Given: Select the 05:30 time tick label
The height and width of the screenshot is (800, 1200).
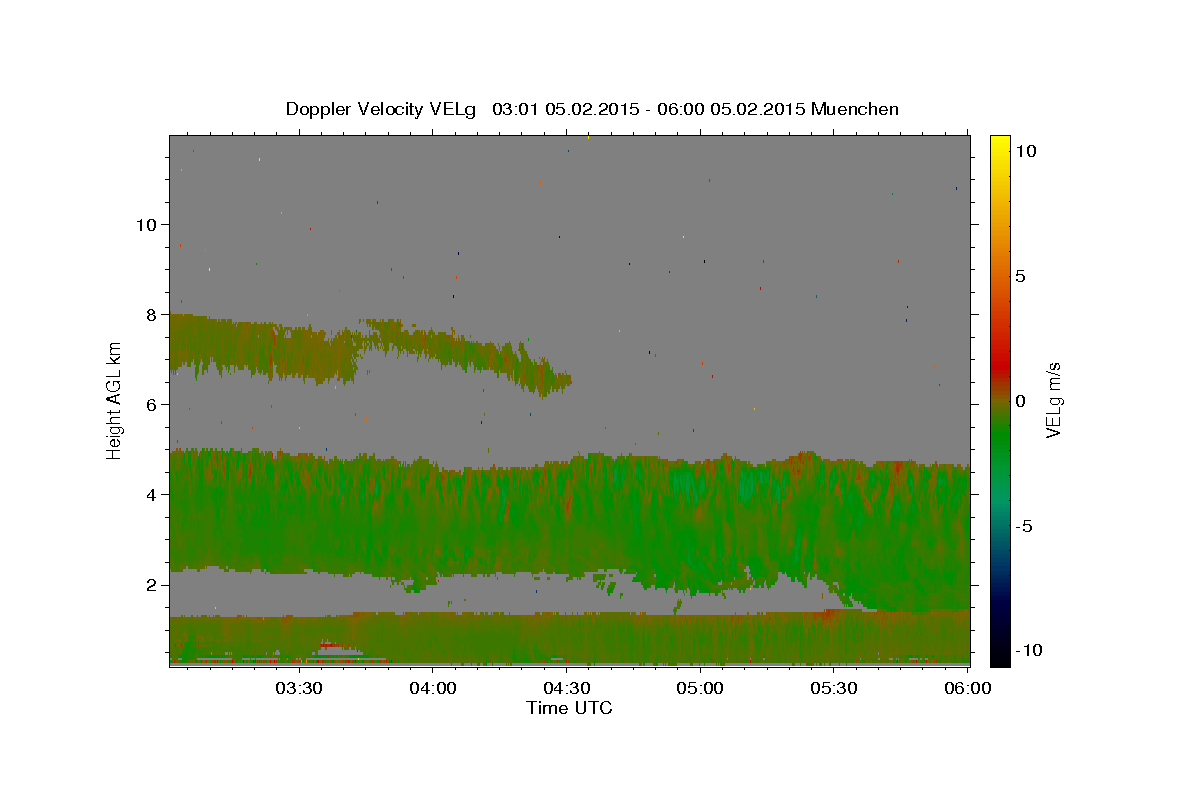Looking at the screenshot, I should pos(834,688).
